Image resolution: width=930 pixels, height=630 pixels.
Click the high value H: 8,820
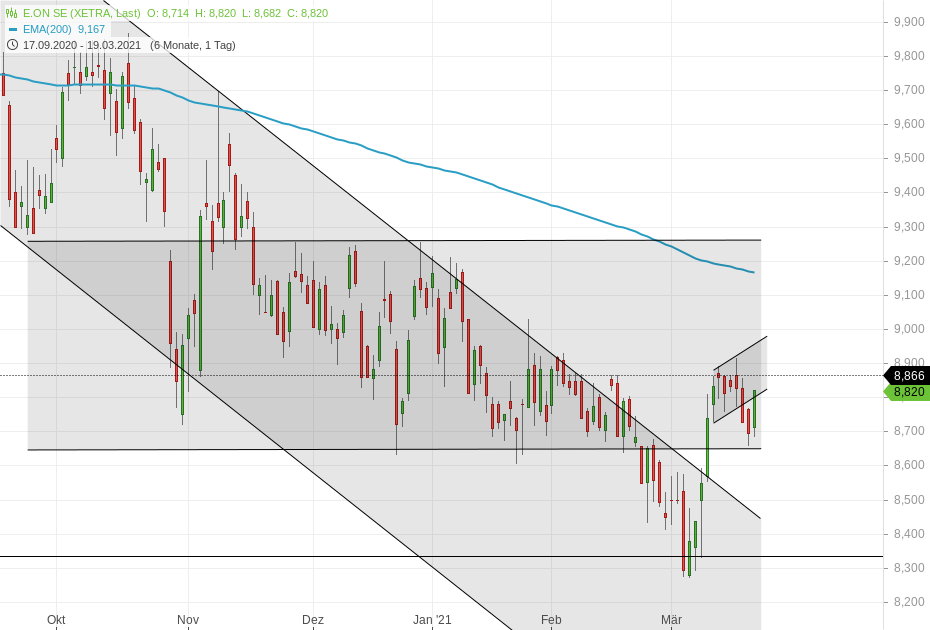point(215,13)
